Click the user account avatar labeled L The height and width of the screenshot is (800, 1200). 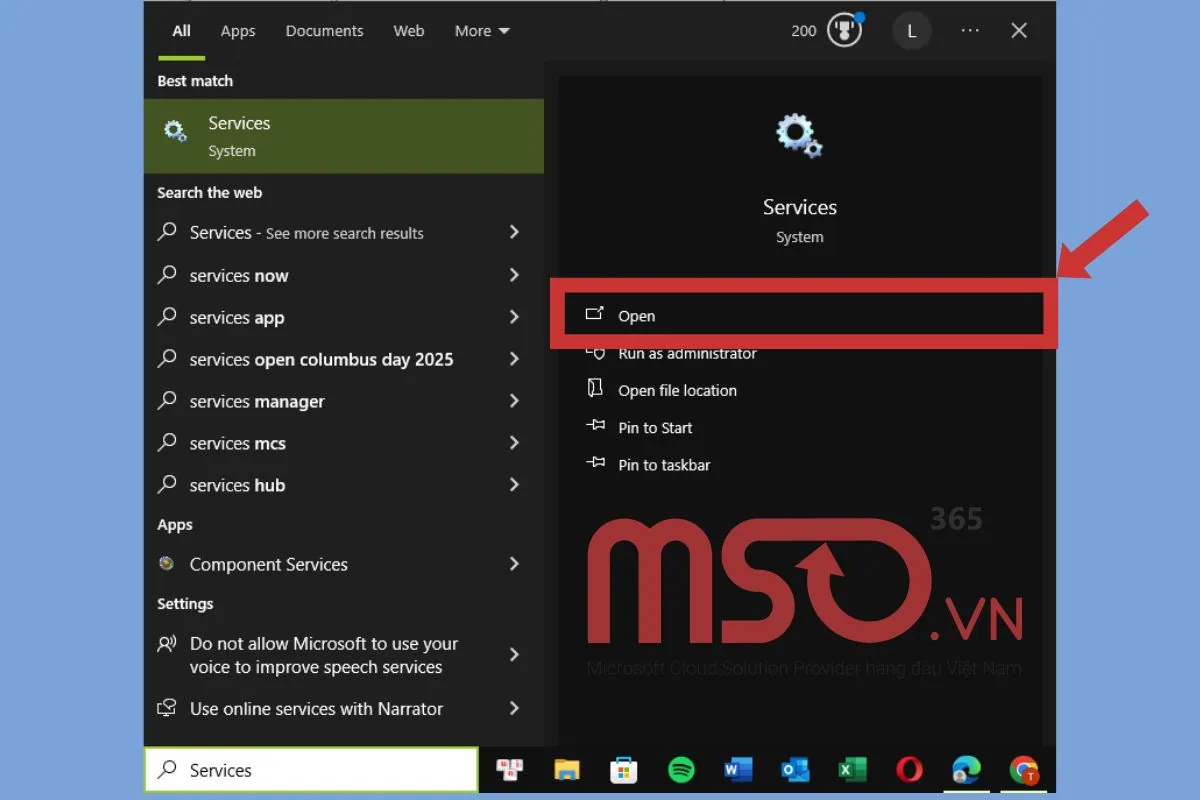pyautogui.click(x=911, y=31)
